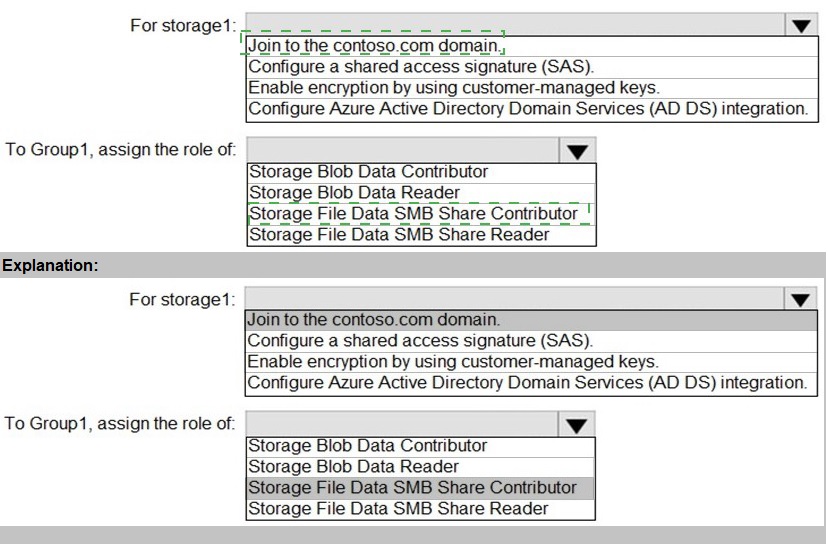The width and height of the screenshot is (828, 544).
Task: Click highlighted 'Join to the contoso.com domain' in explanation
Action: point(374,320)
